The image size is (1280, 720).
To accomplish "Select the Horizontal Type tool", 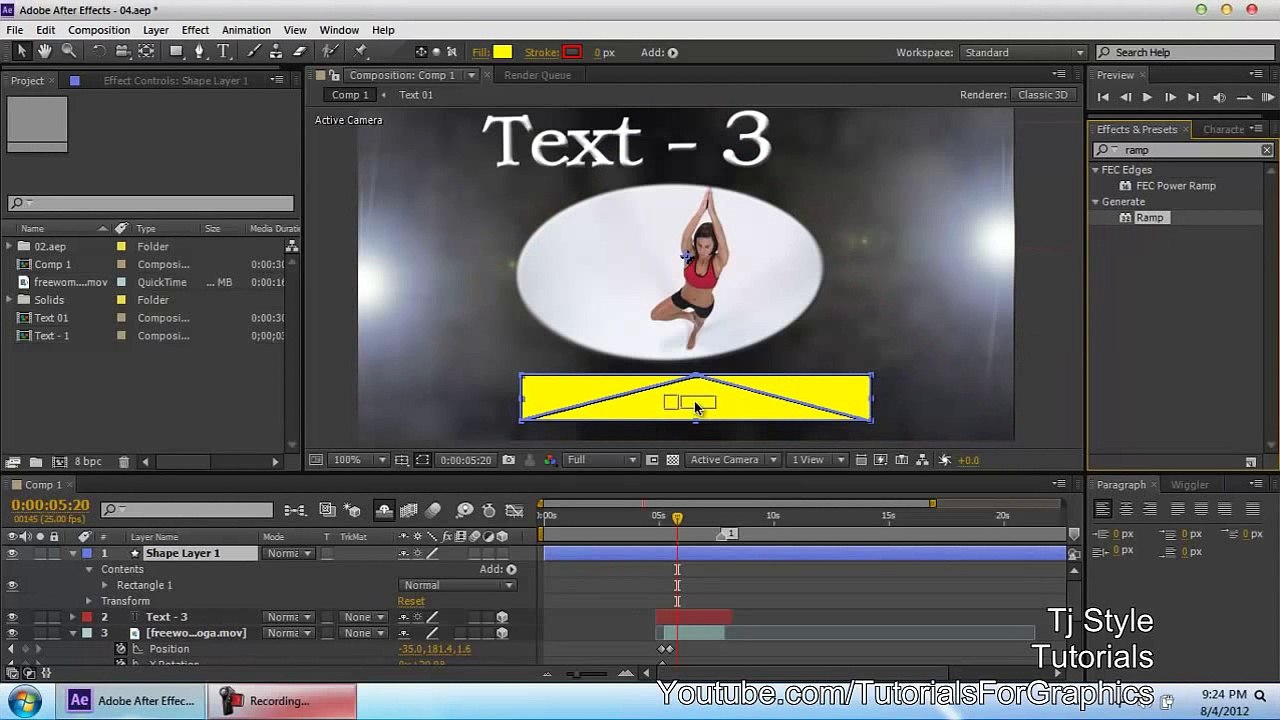I will 223,52.
